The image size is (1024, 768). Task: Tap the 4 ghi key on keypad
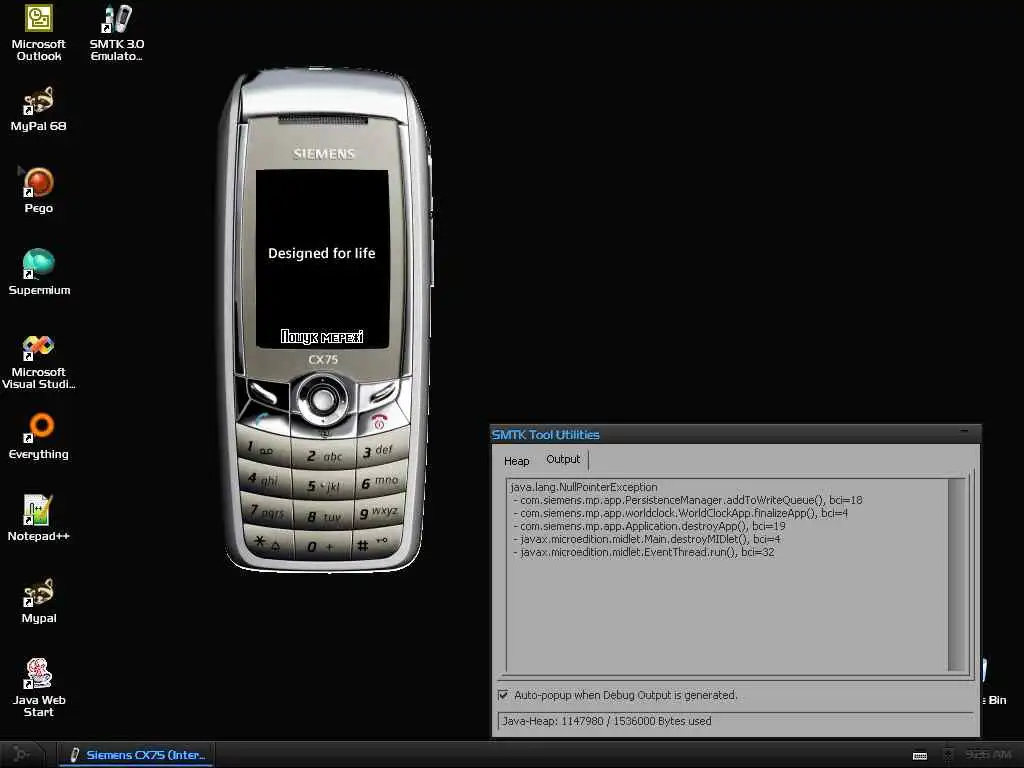(265, 479)
